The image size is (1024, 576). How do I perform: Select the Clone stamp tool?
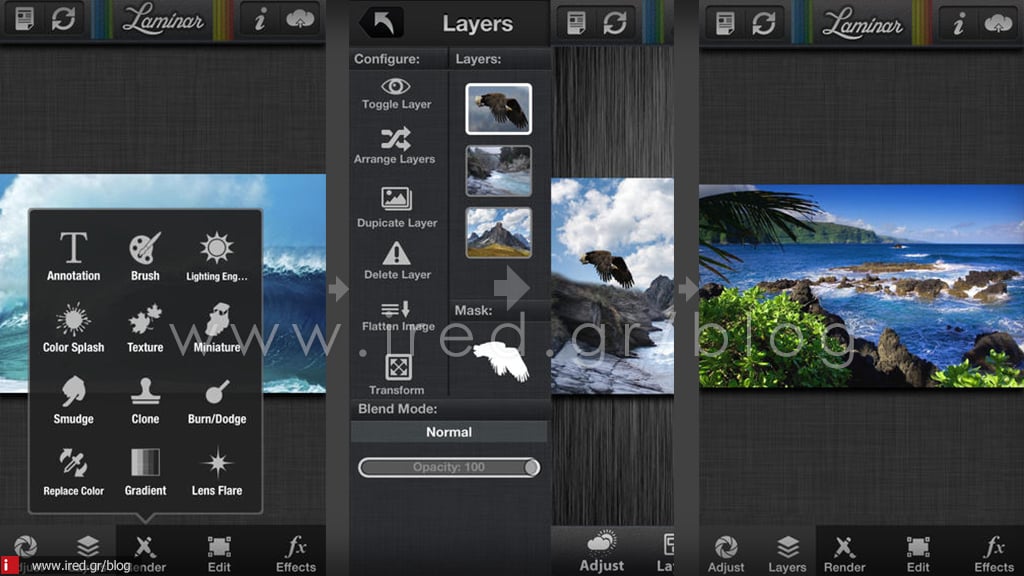click(x=145, y=398)
